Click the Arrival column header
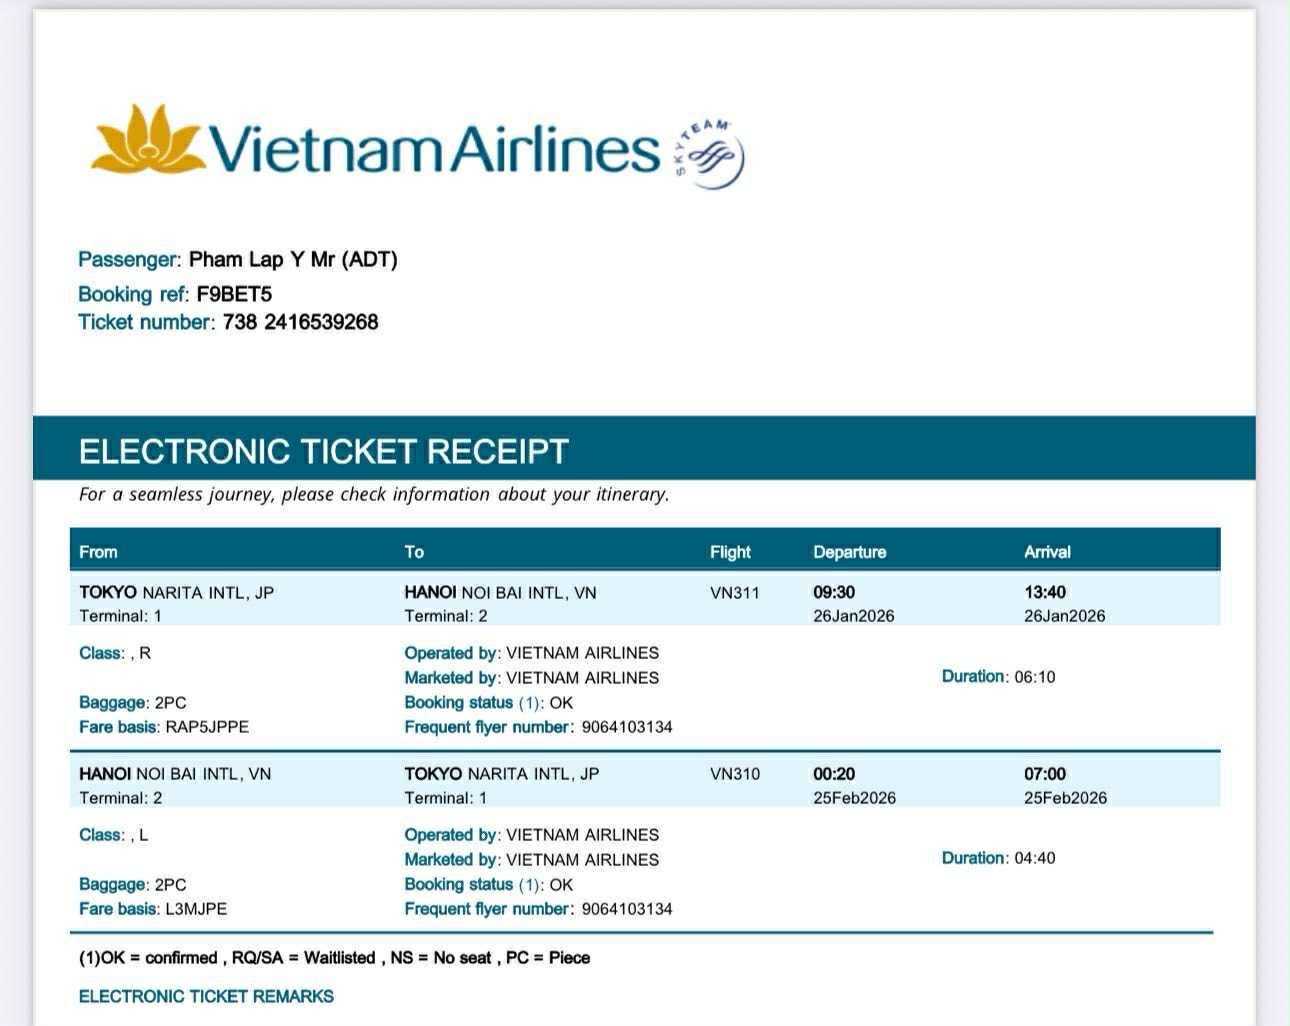 (1047, 552)
